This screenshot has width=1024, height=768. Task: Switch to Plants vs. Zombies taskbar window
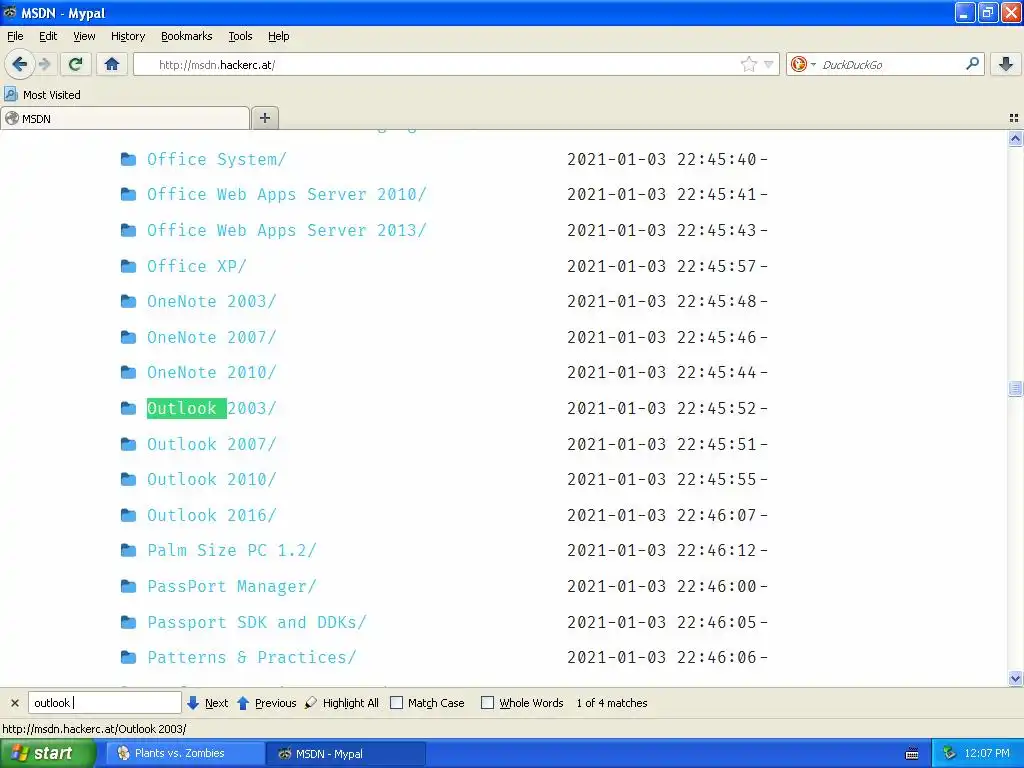185,754
